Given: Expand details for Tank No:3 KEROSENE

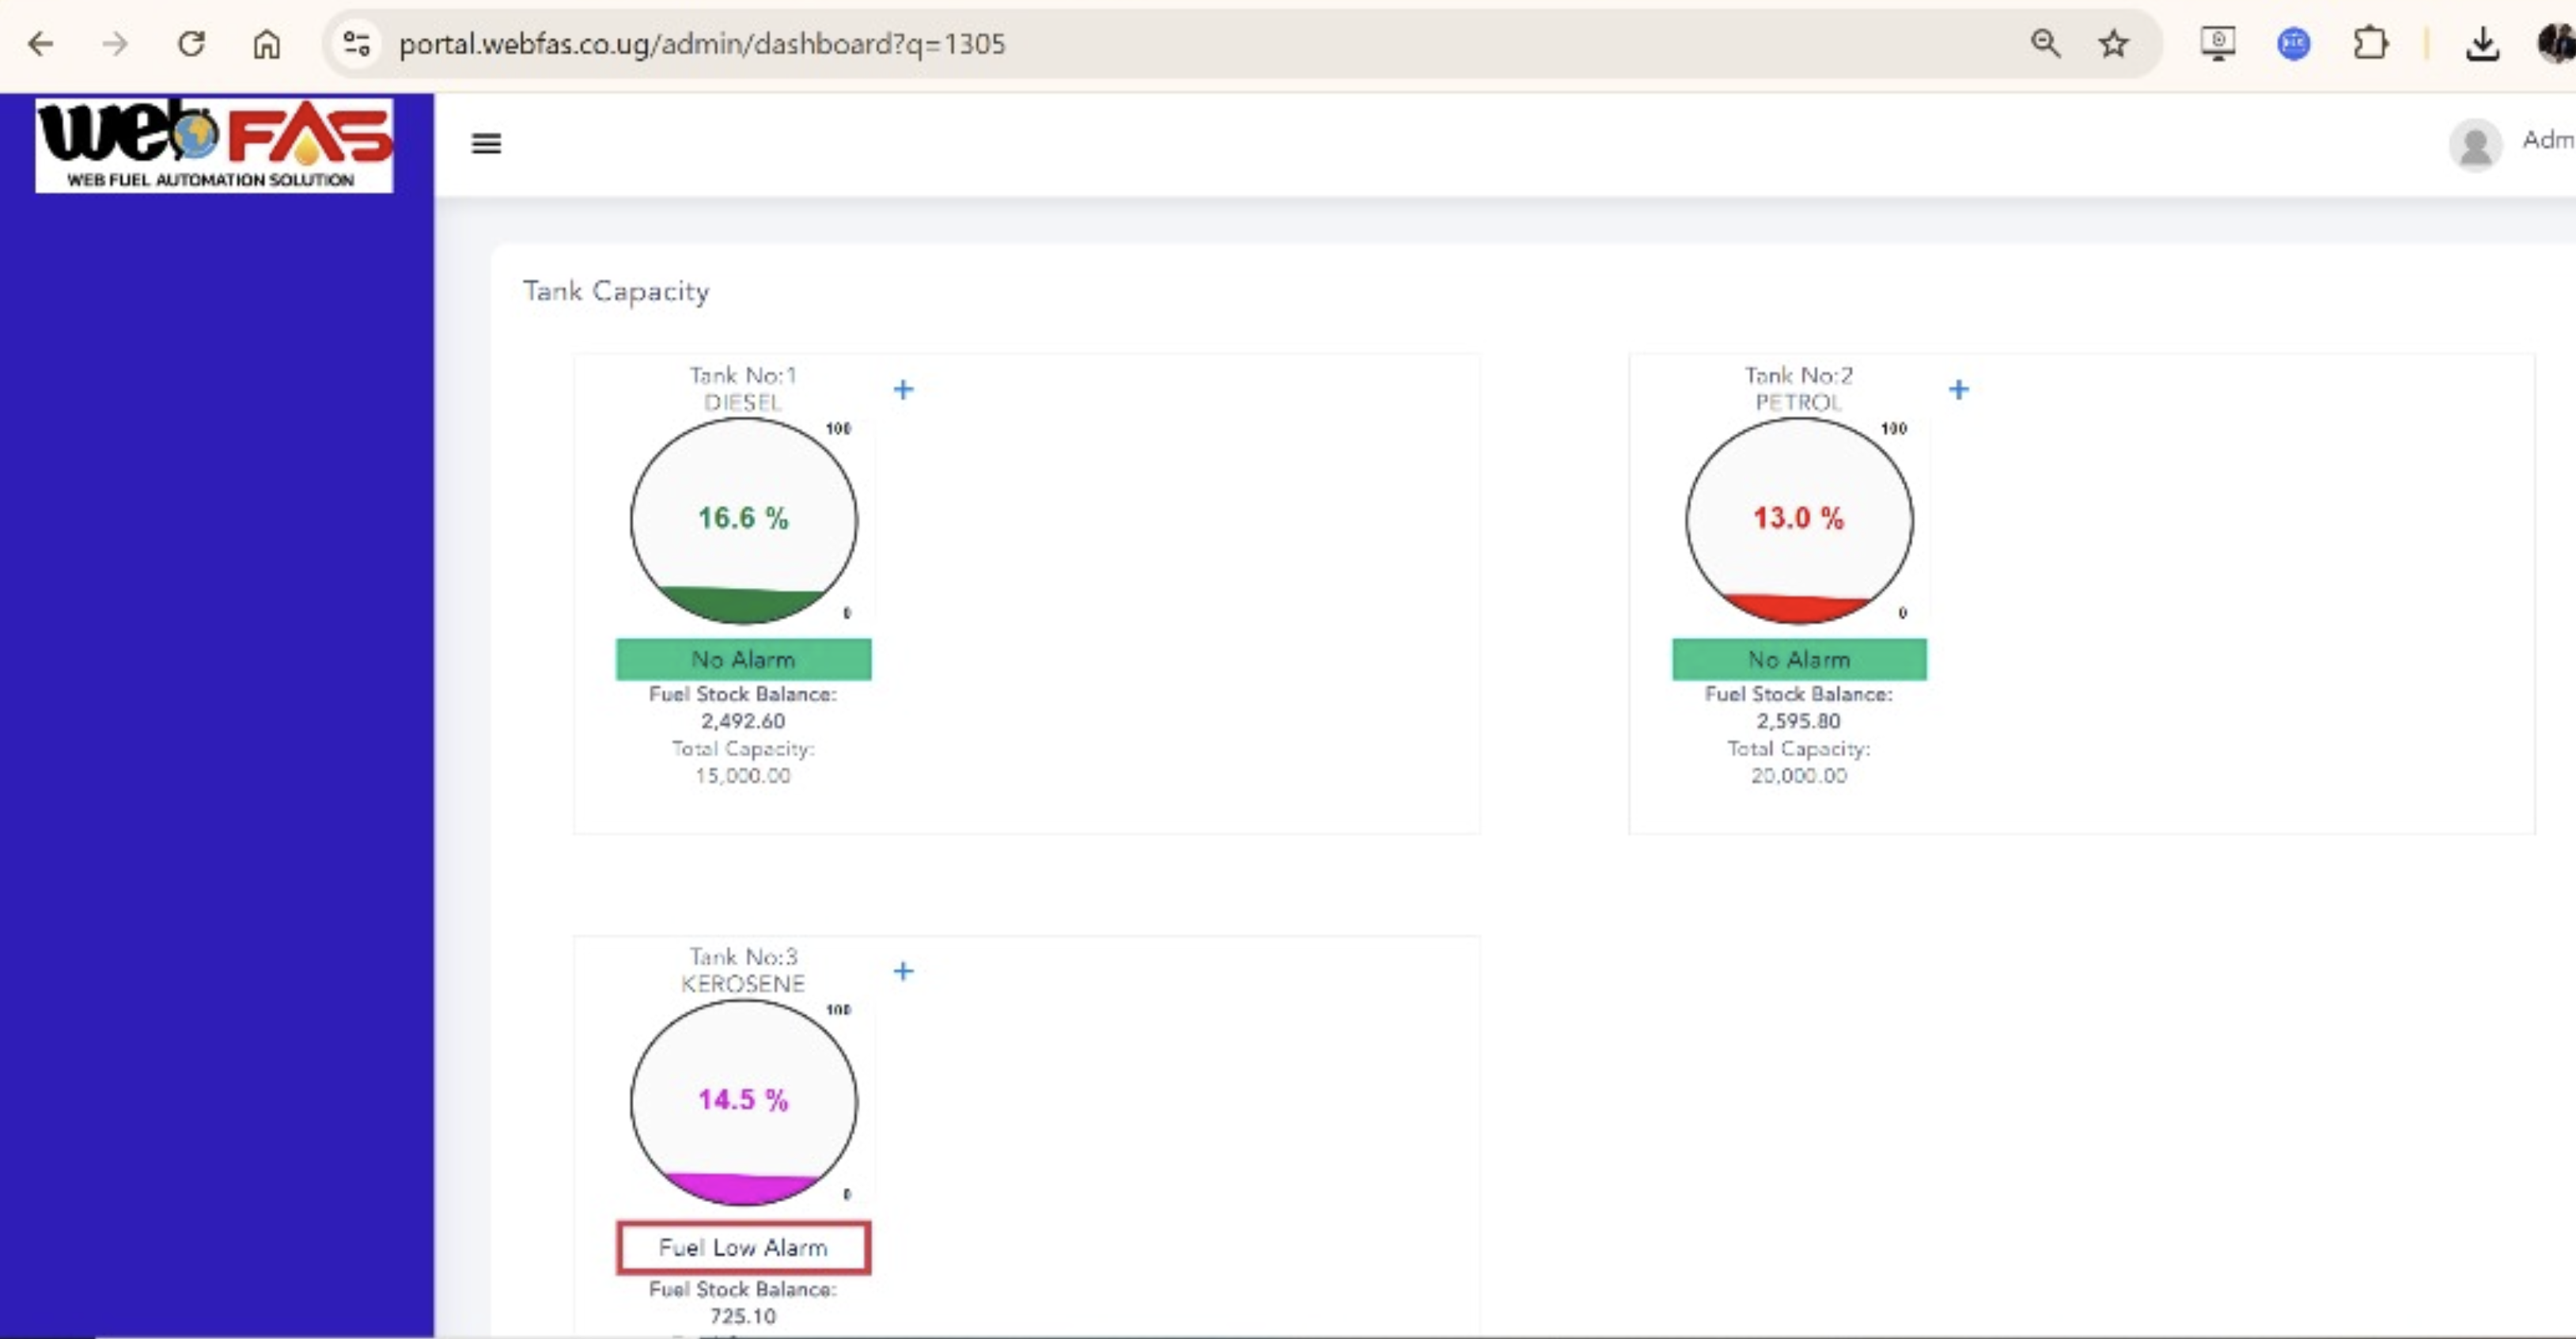Looking at the screenshot, I should click(903, 970).
